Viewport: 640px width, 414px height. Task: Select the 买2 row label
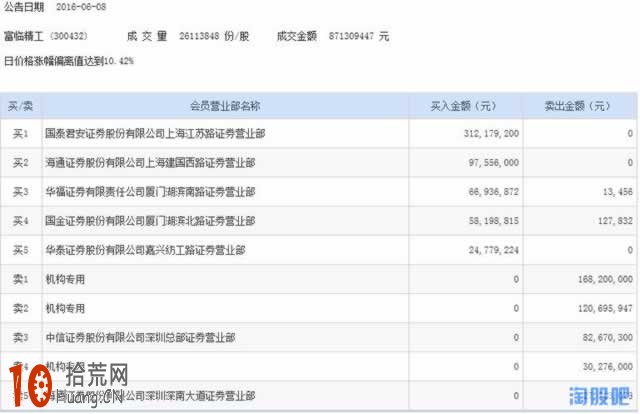[x=20, y=163]
